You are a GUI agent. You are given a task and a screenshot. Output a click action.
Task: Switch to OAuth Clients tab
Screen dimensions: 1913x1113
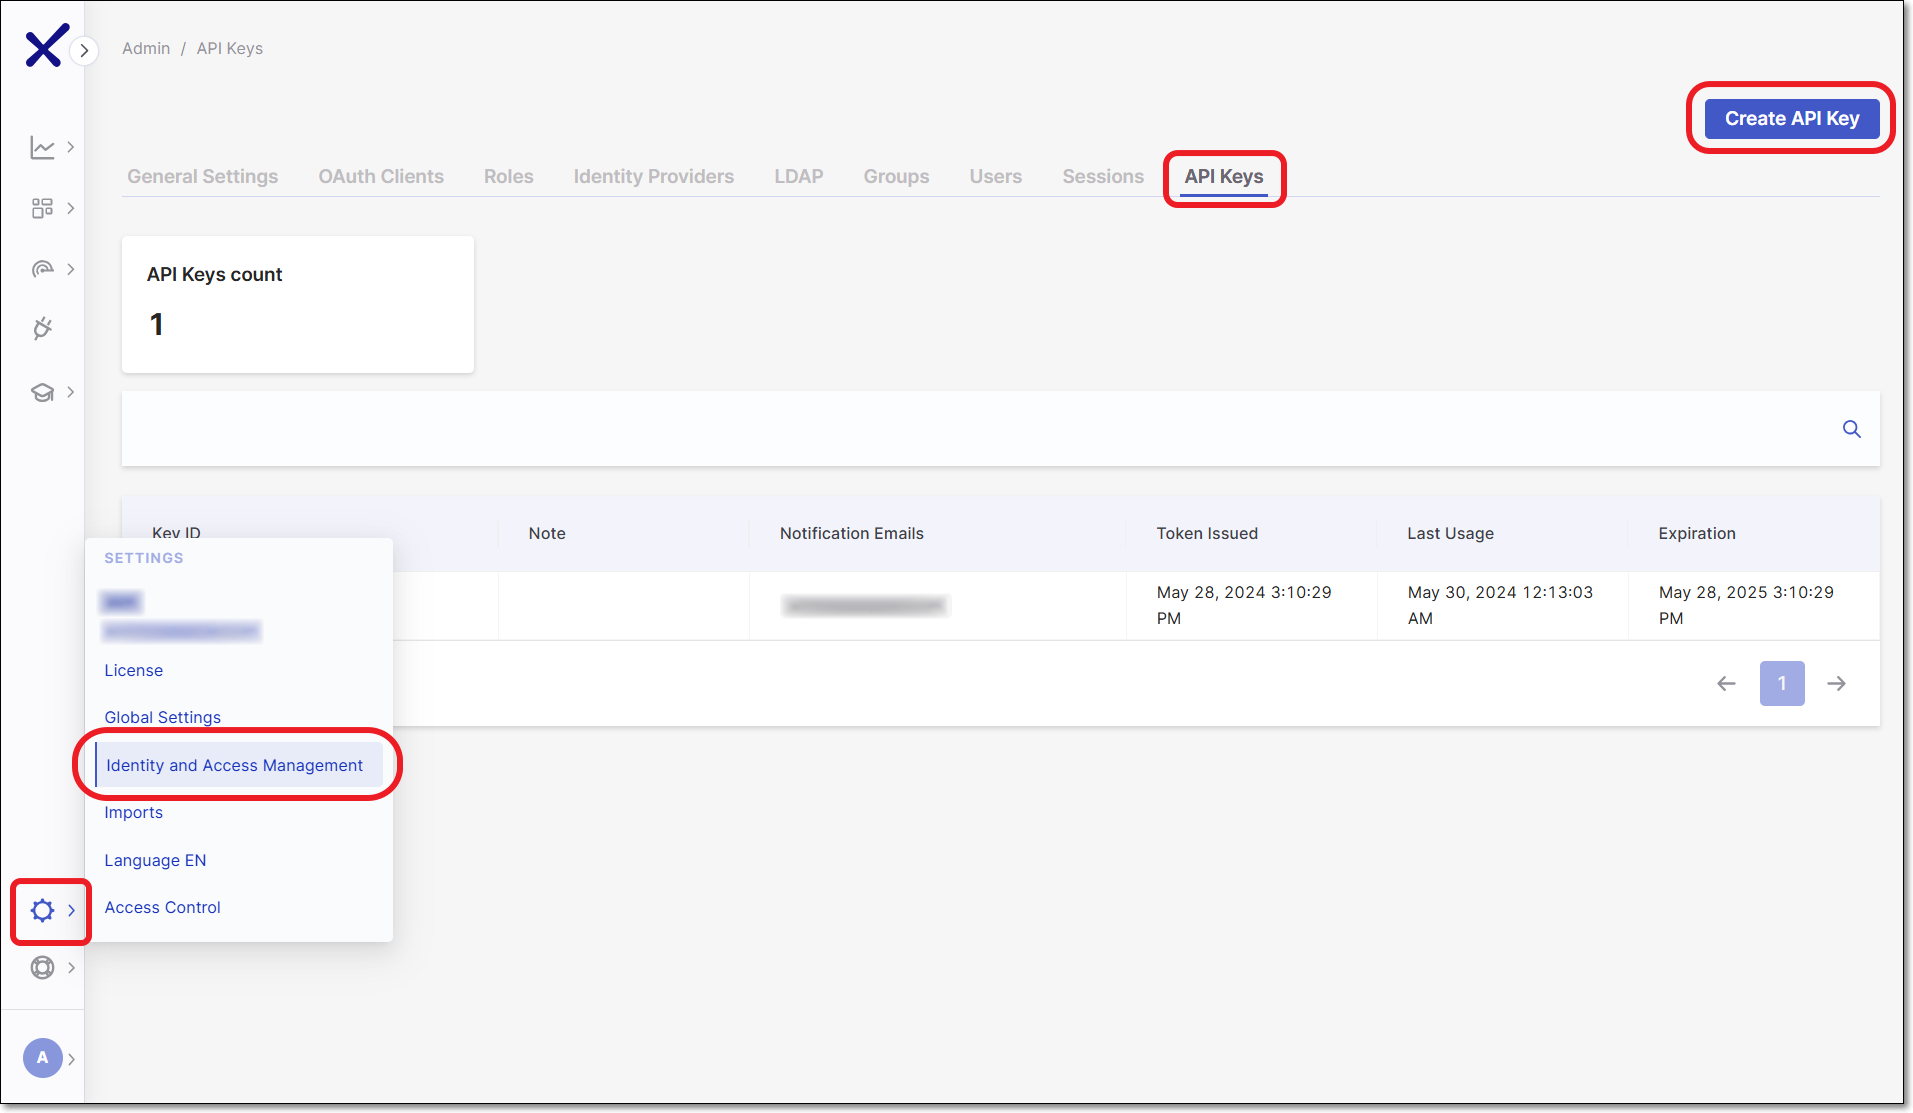[381, 176]
